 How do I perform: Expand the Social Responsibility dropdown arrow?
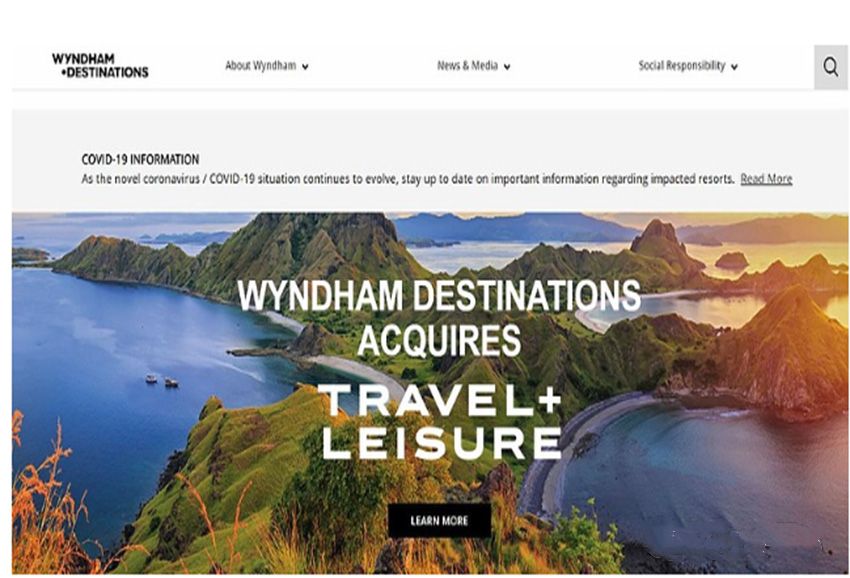click(x=734, y=67)
